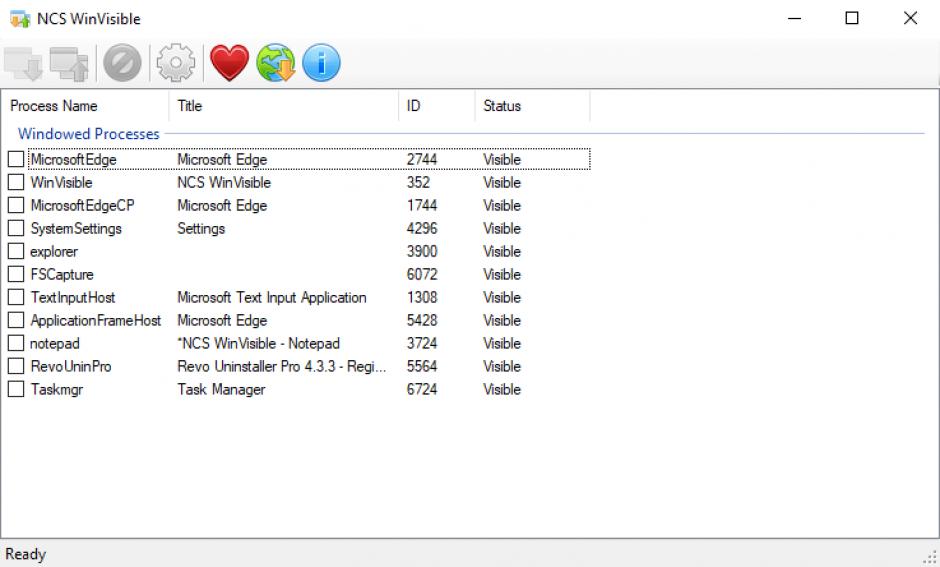Click Visible status in Taskmgr row

tap(502, 389)
